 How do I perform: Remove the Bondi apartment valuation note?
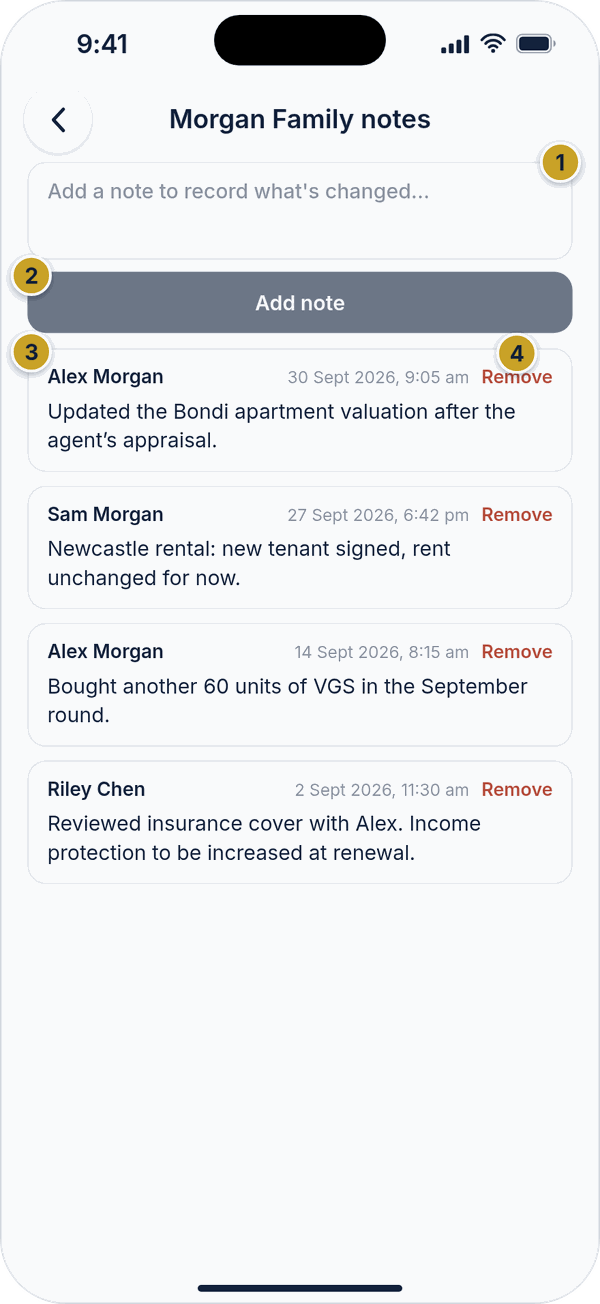pos(517,377)
